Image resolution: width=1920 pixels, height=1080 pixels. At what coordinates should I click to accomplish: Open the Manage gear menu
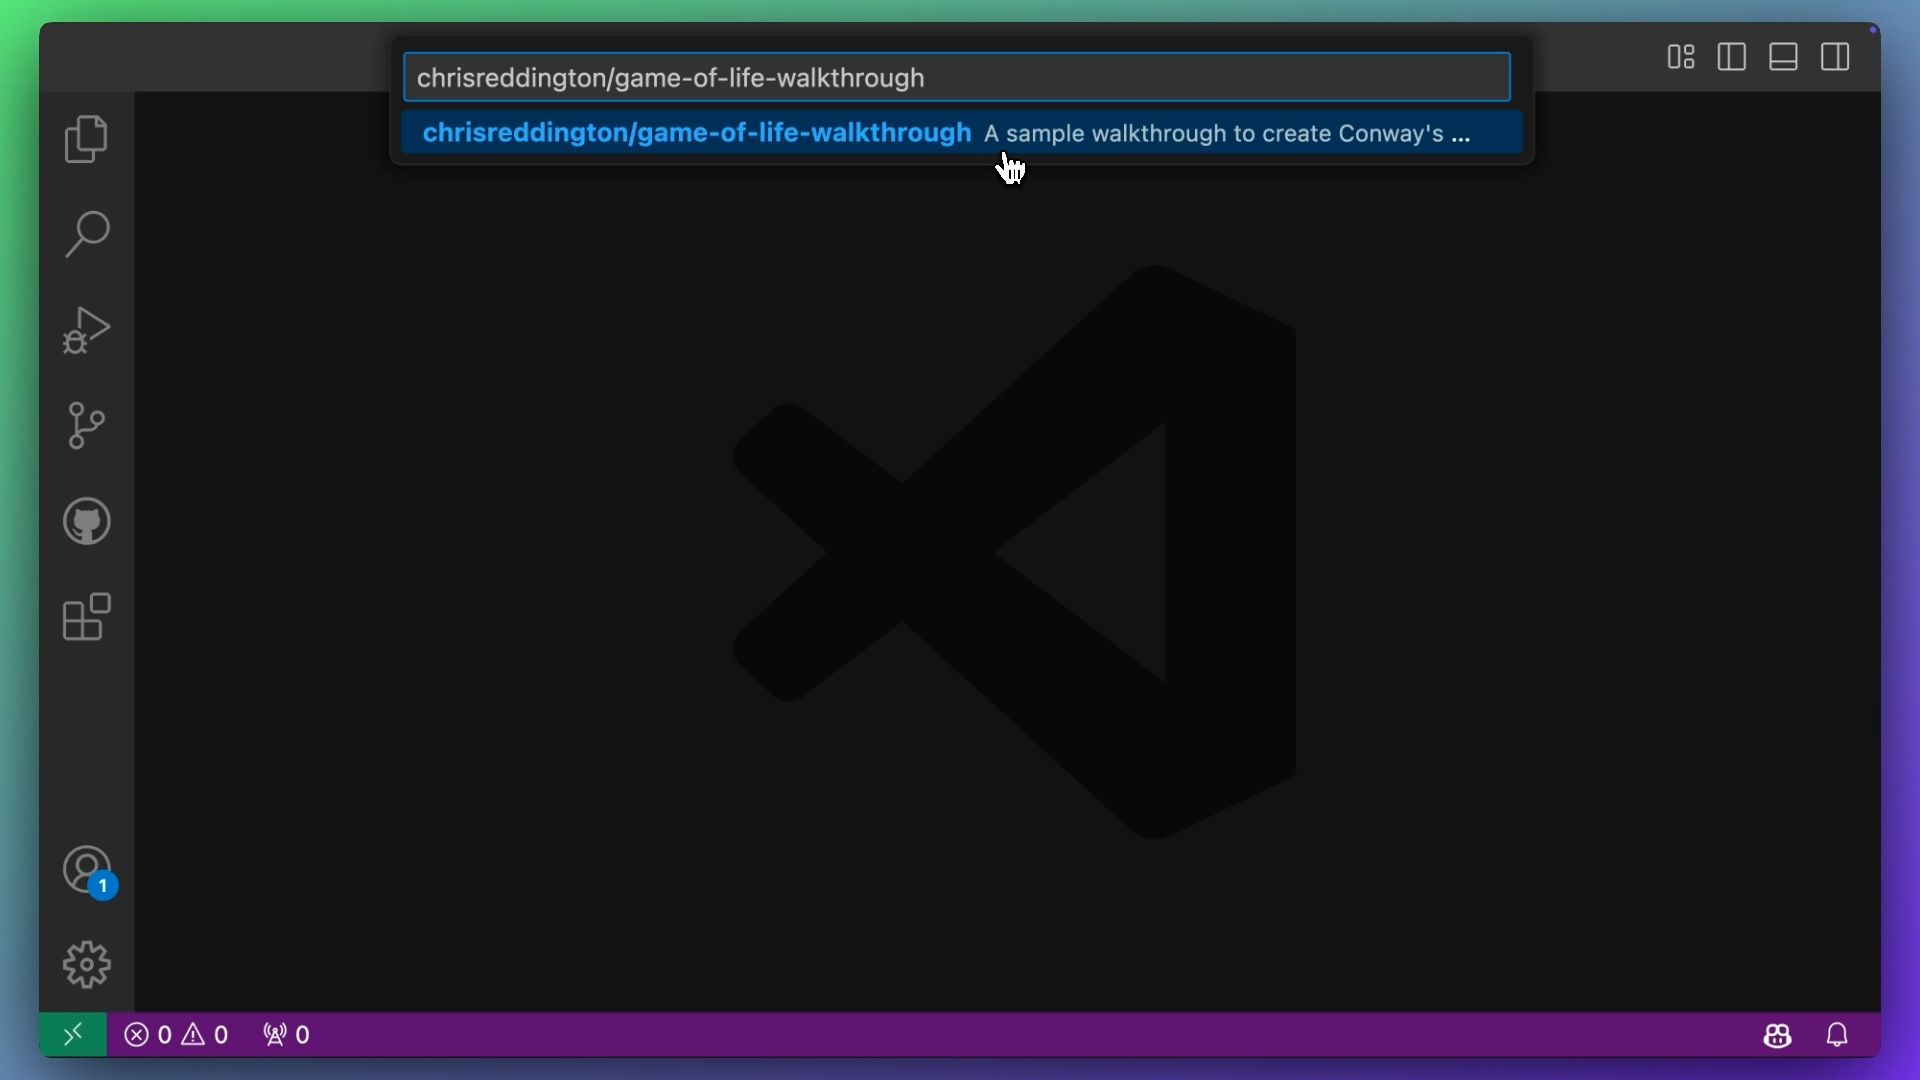(x=87, y=965)
